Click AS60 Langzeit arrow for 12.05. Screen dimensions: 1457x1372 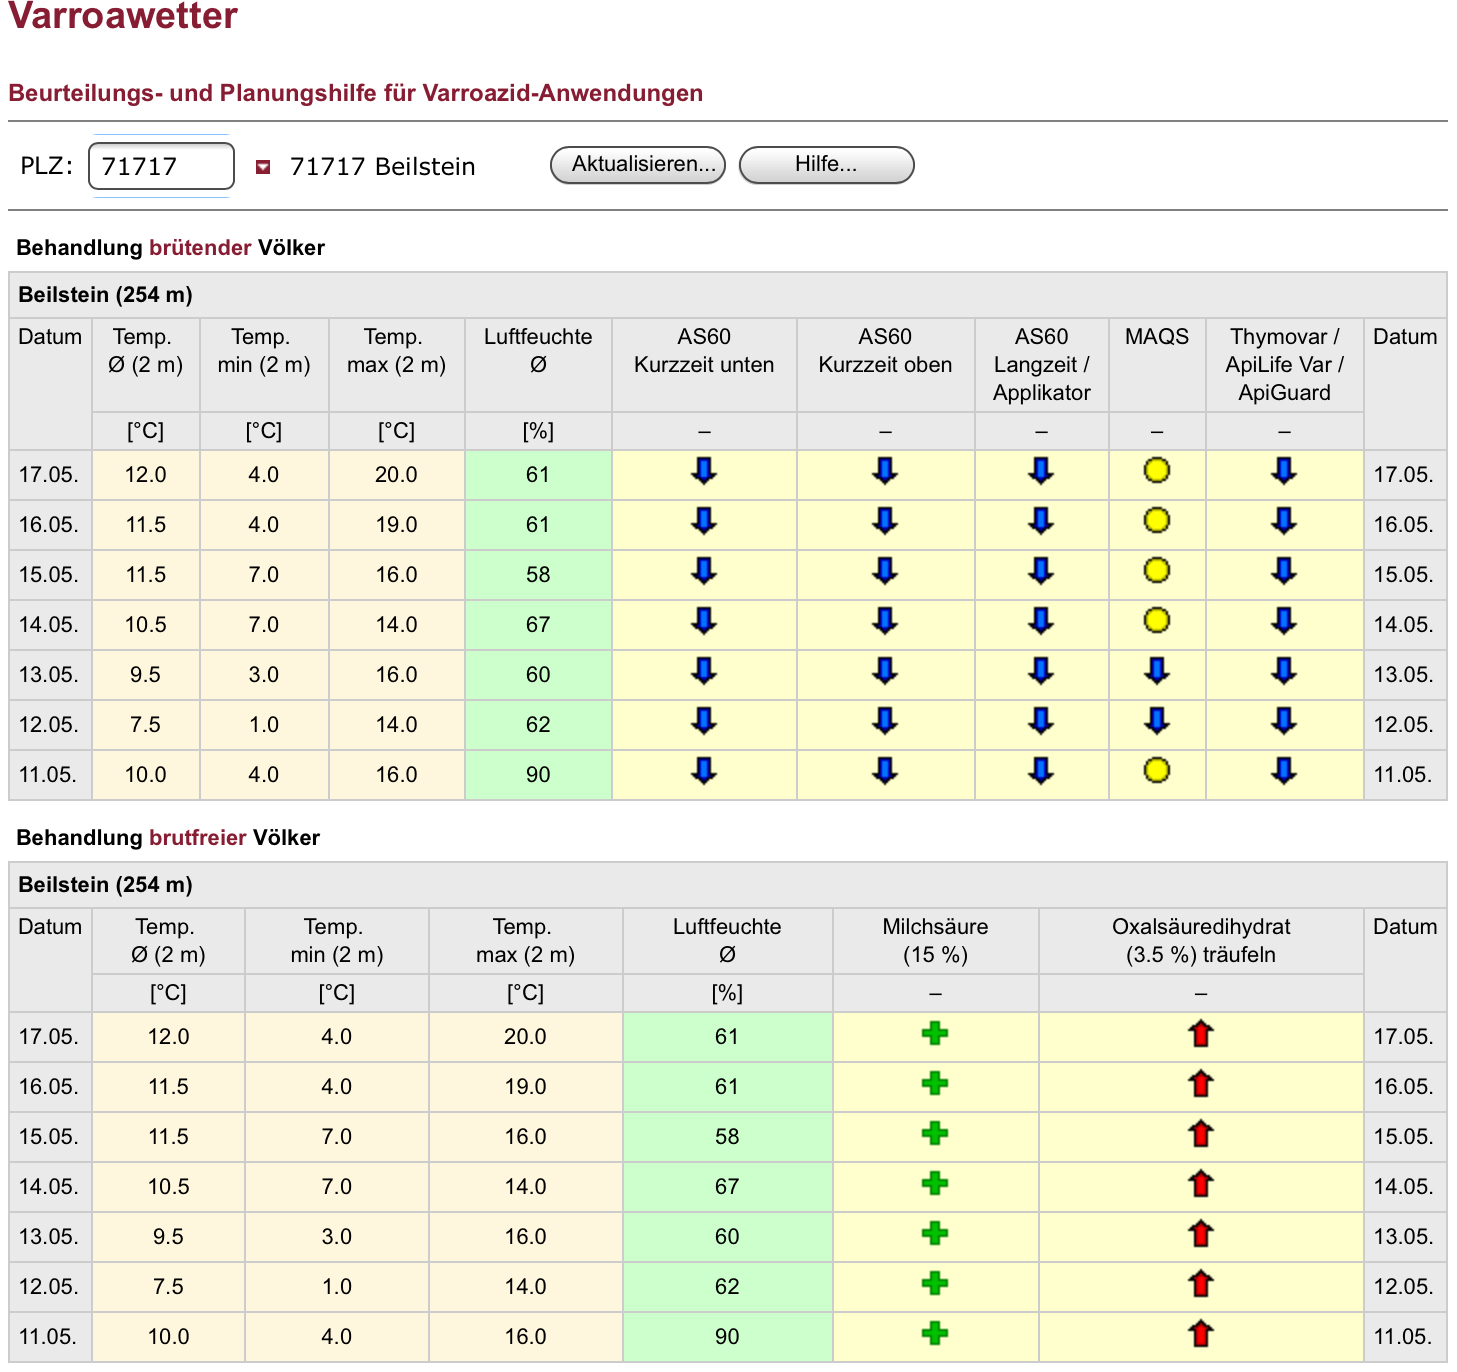pos(1041,720)
